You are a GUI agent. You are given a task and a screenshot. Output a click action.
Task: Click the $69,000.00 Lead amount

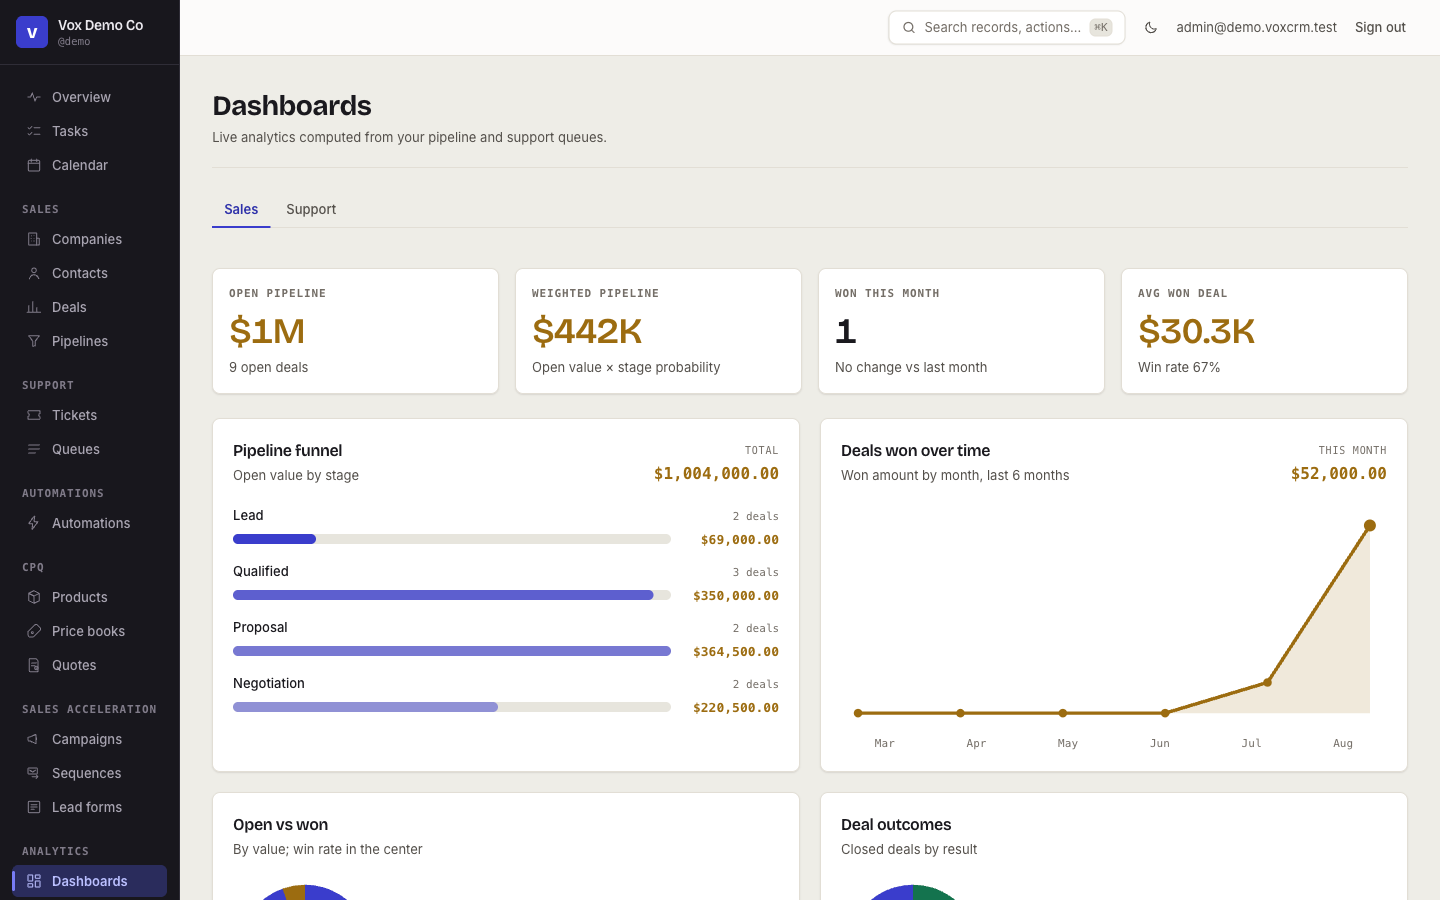740,540
